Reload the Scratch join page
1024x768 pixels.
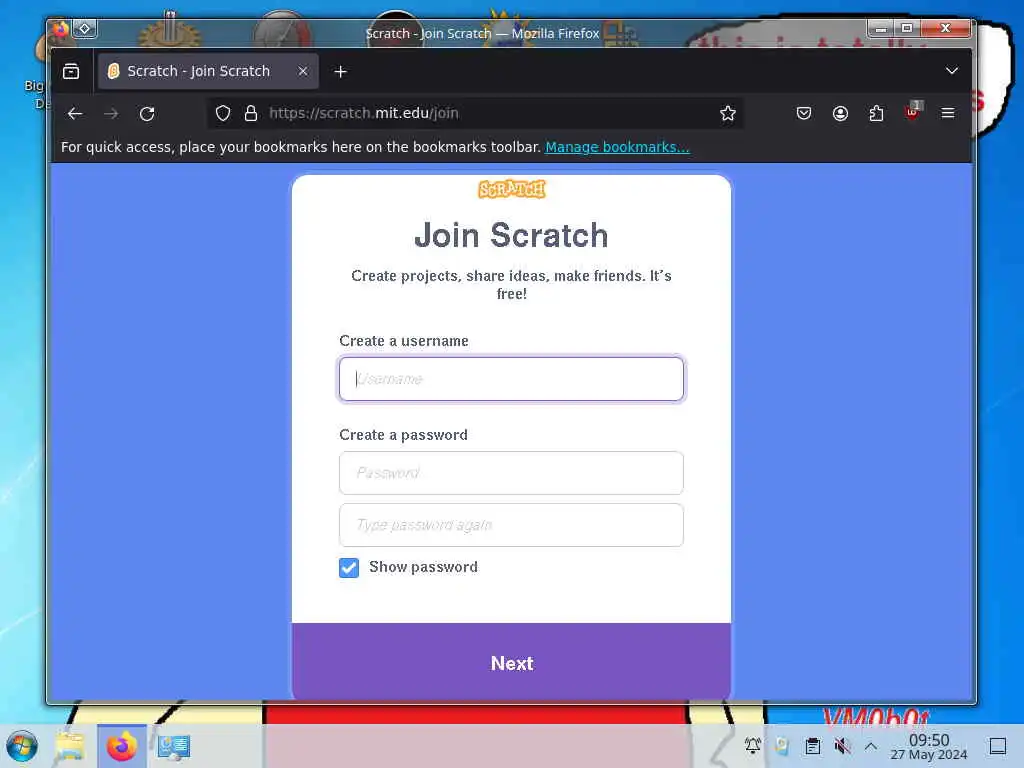[x=147, y=114]
